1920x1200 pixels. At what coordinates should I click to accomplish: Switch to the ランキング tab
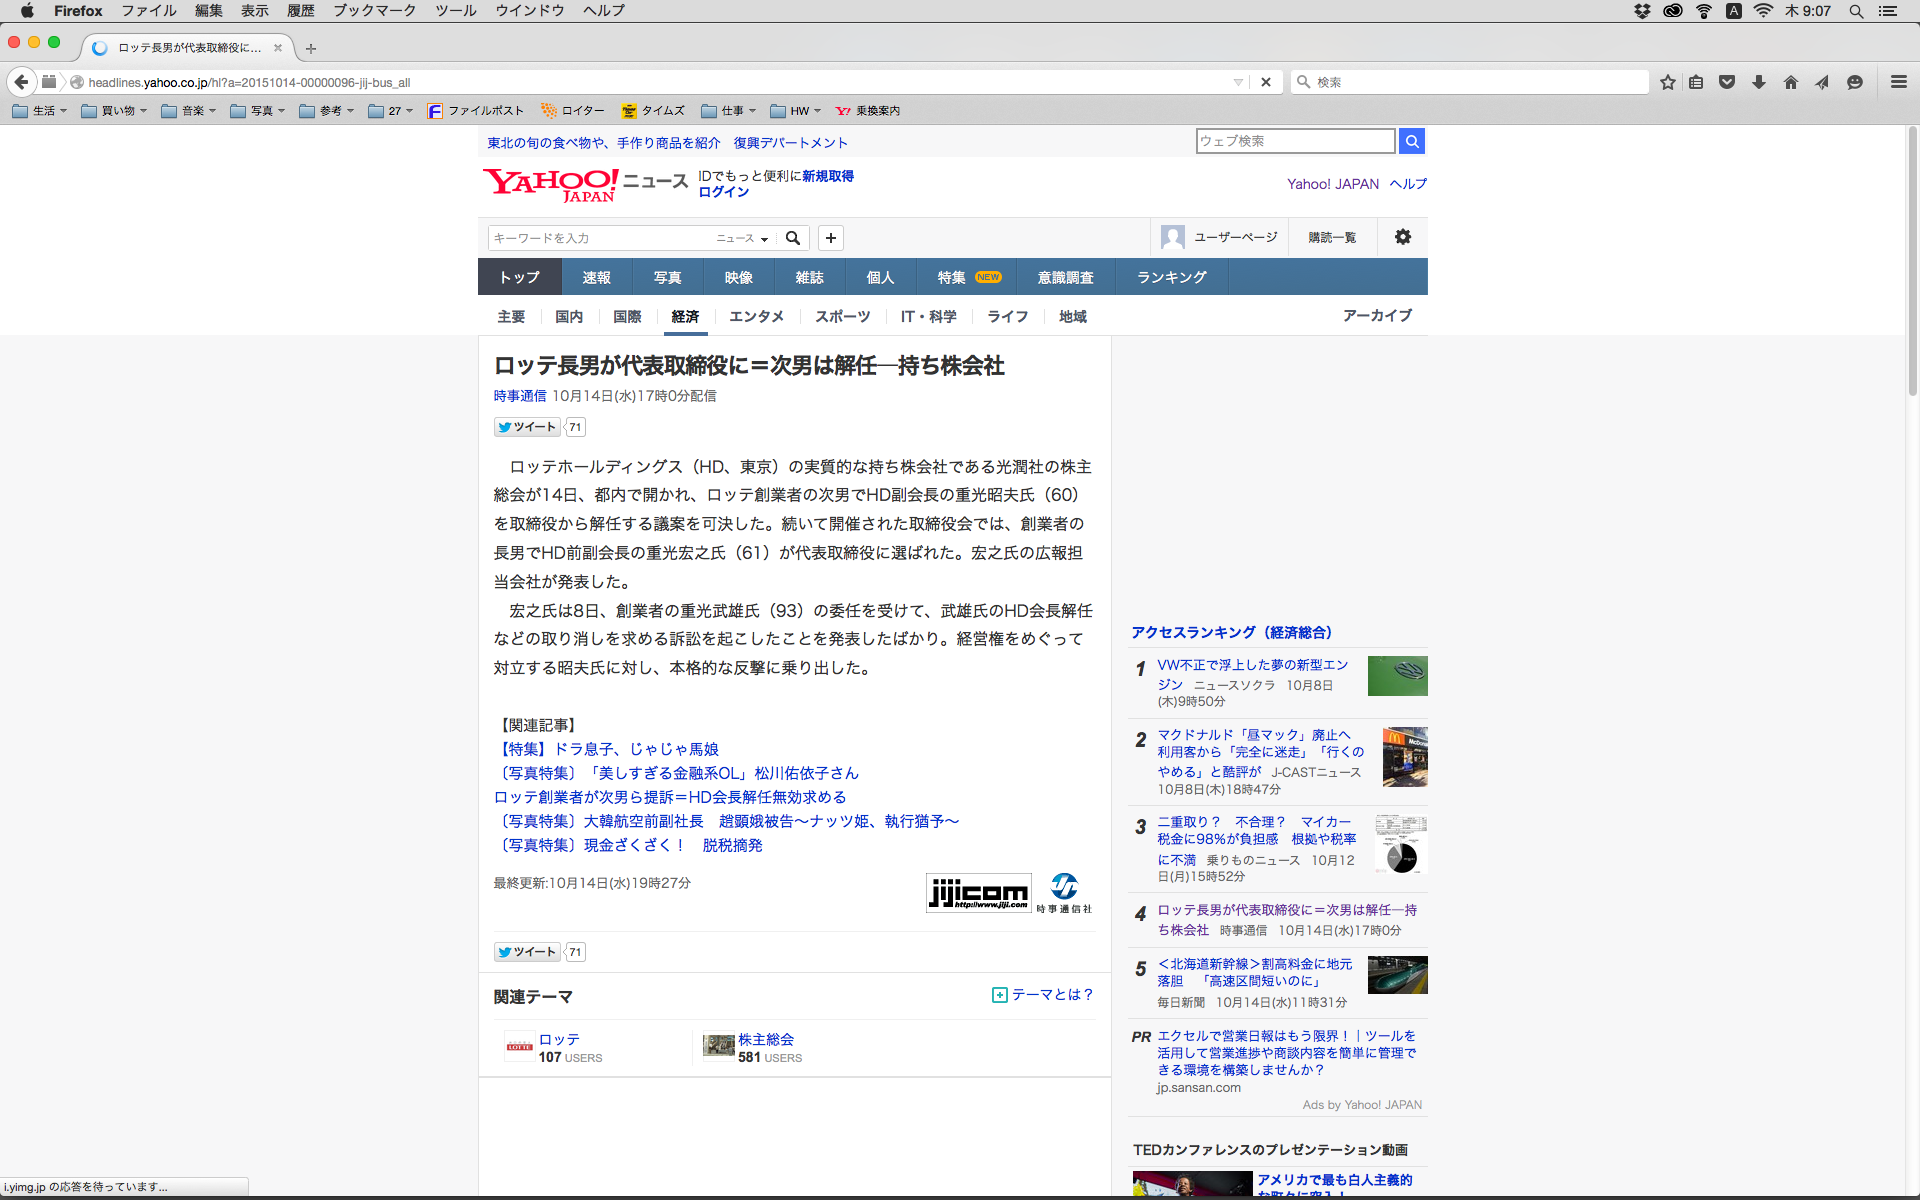(x=1171, y=277)
